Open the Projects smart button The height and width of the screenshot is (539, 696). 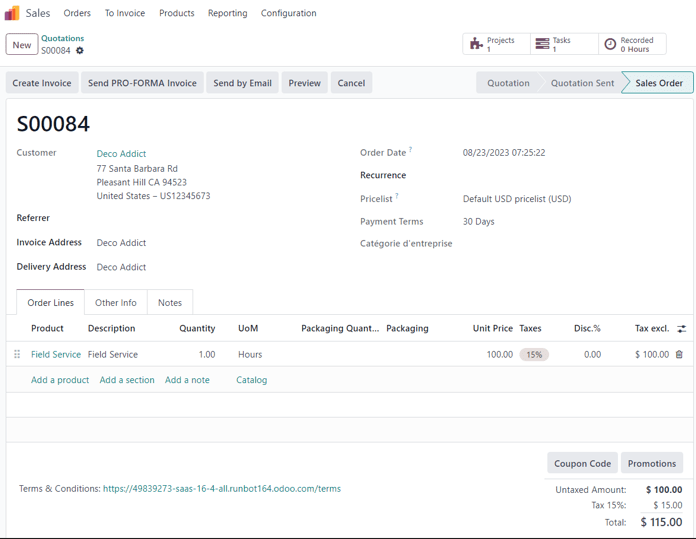[496, 44]
